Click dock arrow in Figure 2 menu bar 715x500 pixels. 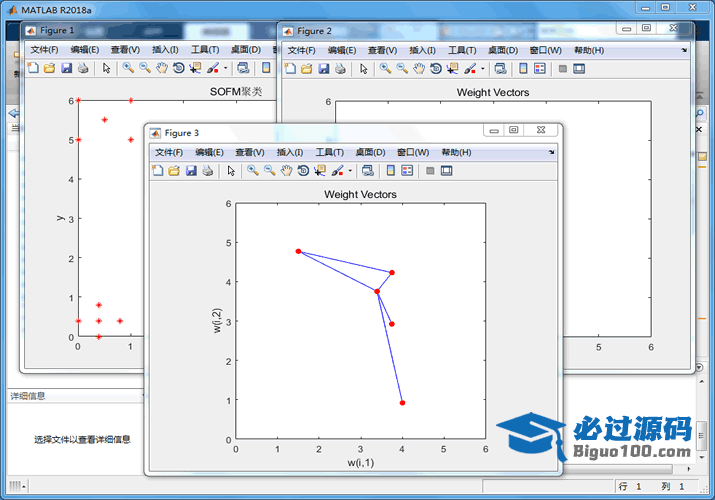coord(684,50)
